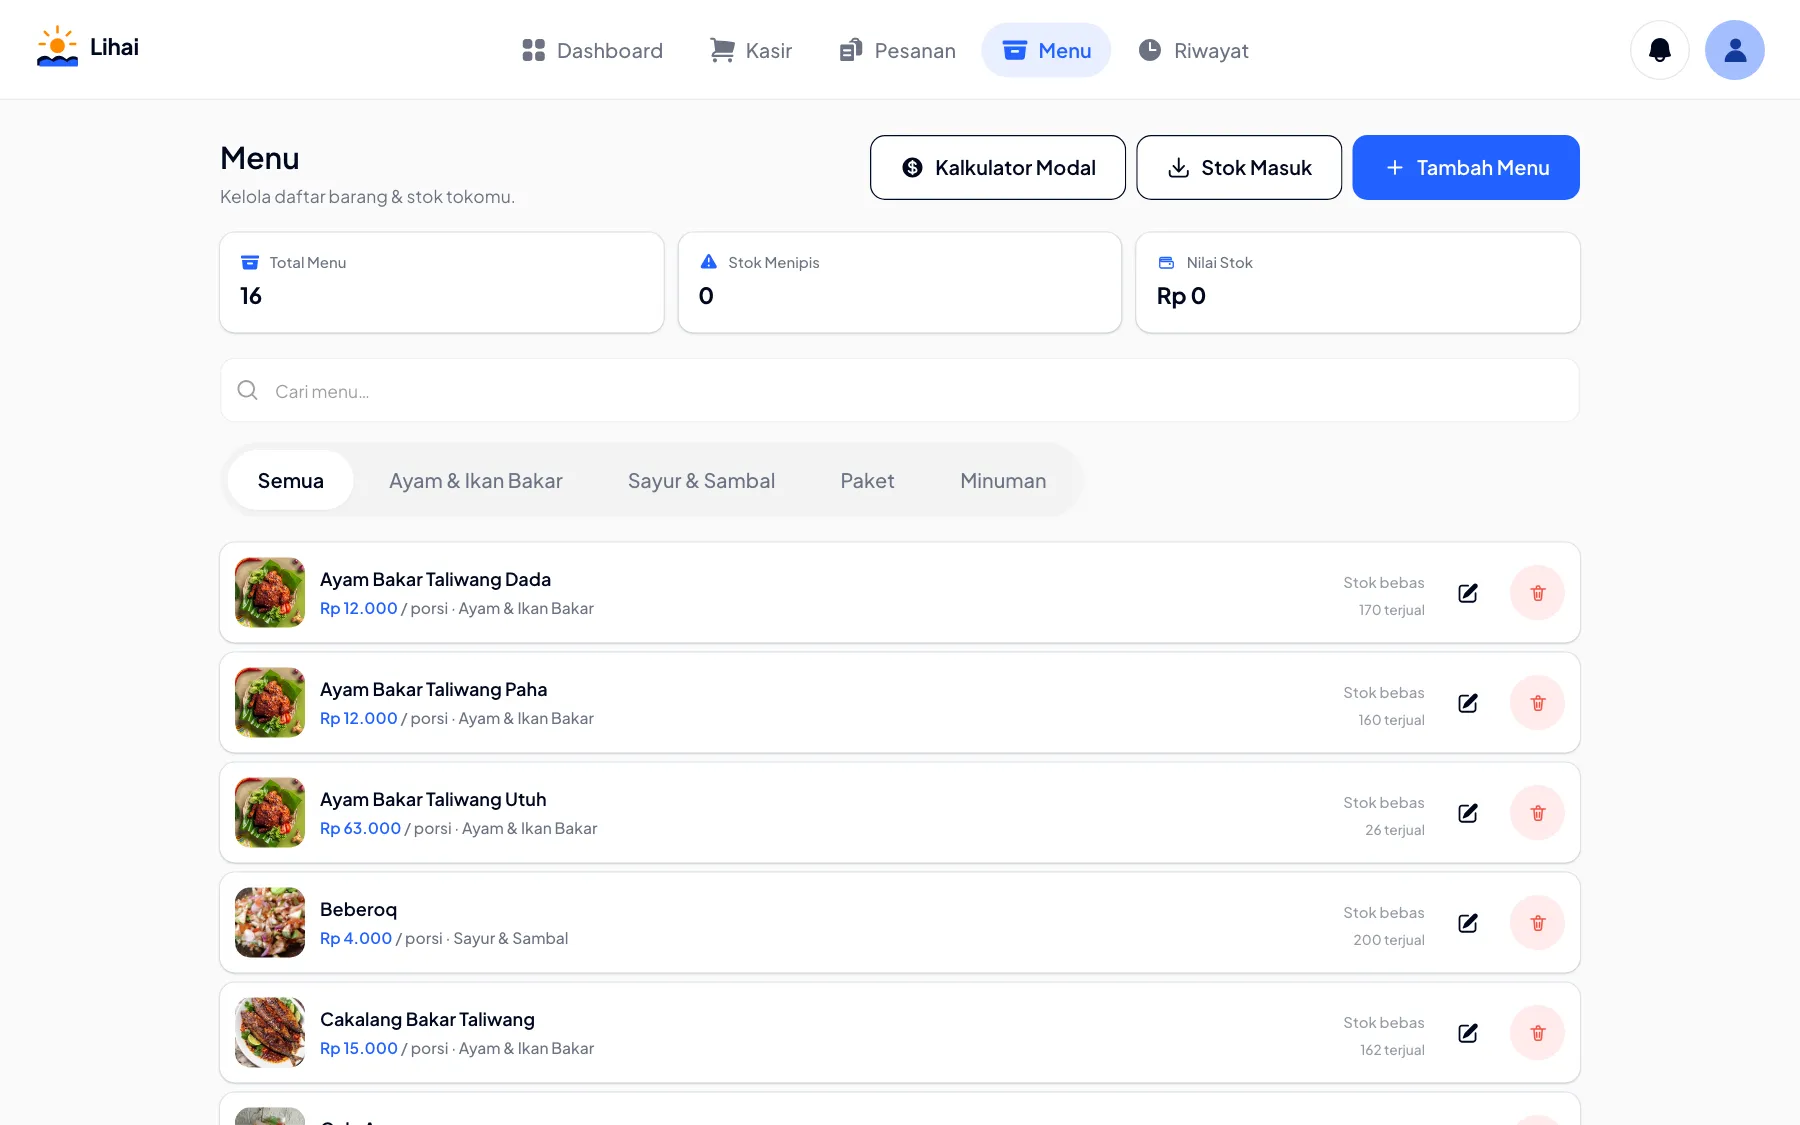Screen dimensions: 1800x1125
Task: Click the Kasir shopping cart icon
Action: tap(722, 50)
